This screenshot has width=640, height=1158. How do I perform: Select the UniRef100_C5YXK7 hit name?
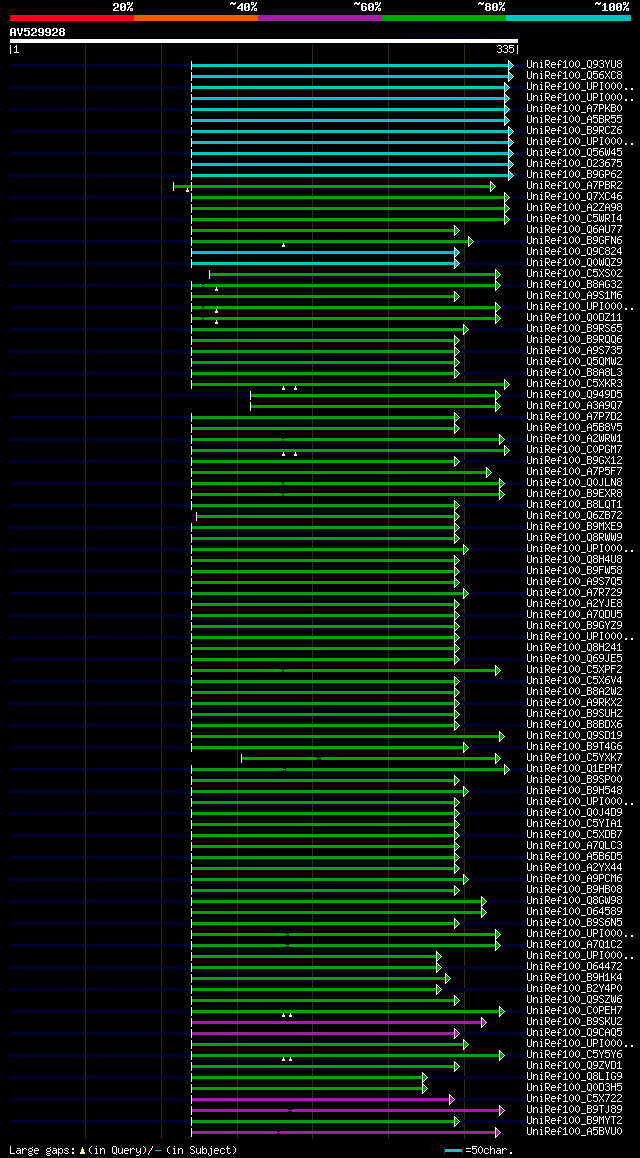click(x=574, y=758)
